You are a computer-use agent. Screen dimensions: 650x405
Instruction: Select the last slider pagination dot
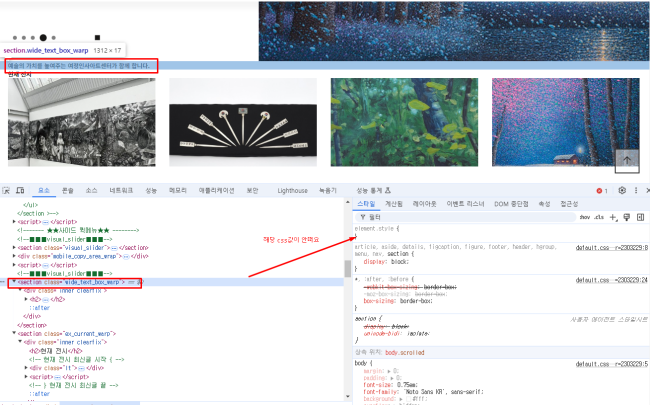pos(53,38)
